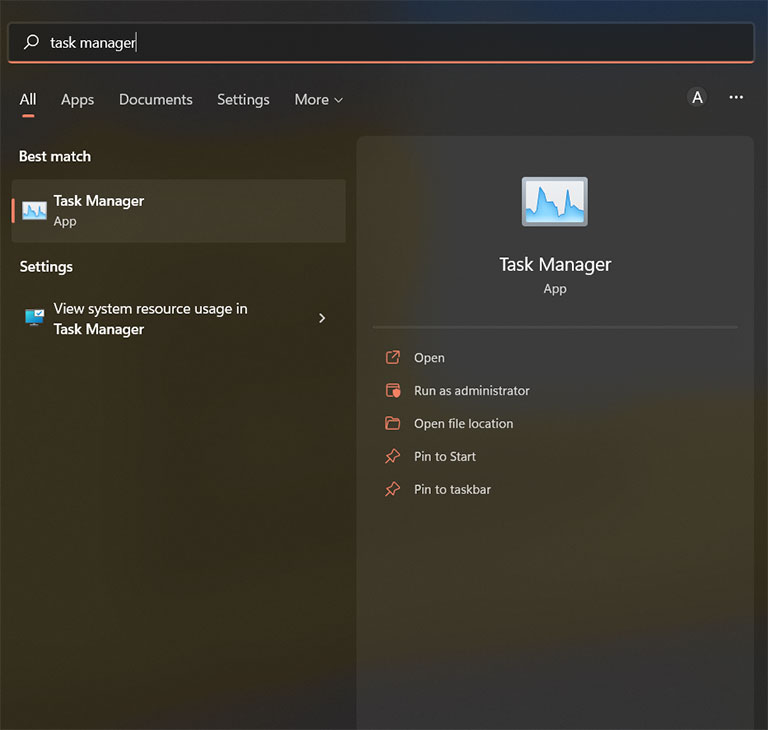Click the Open action icon

point(393,358)
